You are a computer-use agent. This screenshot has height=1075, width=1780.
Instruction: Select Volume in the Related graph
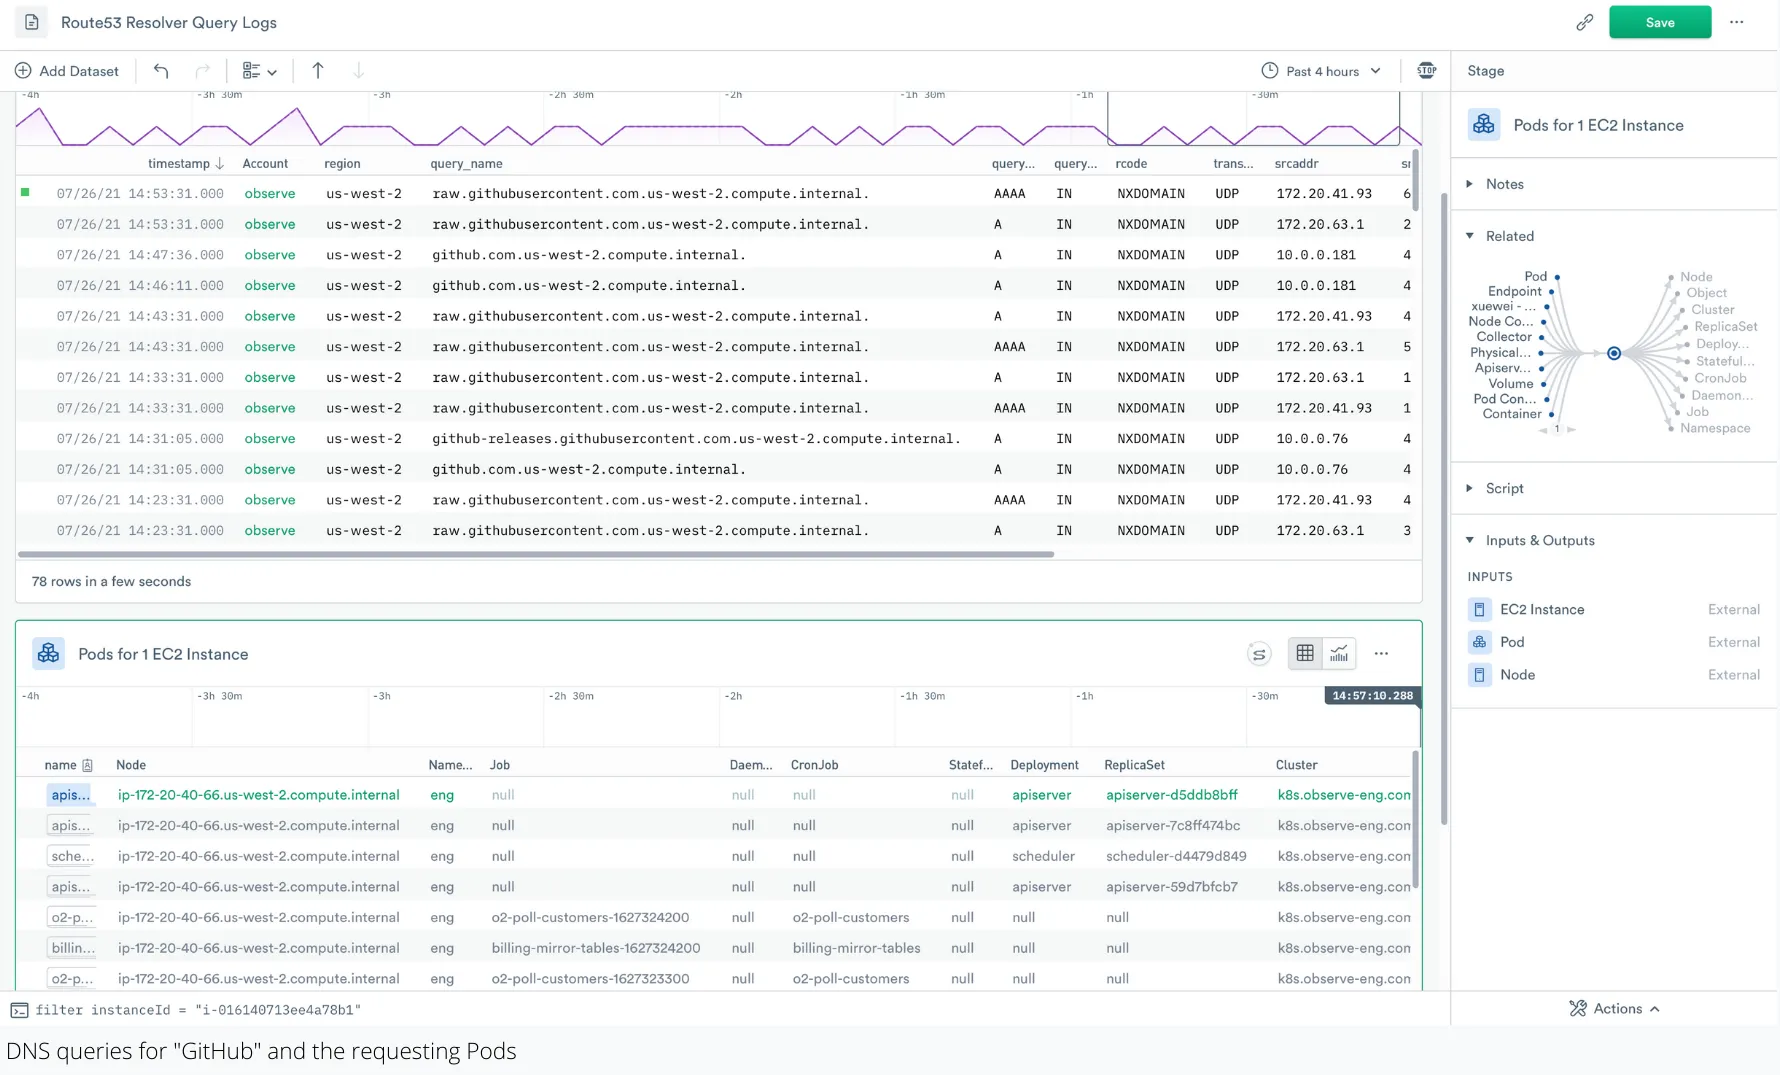point(1511,384)
